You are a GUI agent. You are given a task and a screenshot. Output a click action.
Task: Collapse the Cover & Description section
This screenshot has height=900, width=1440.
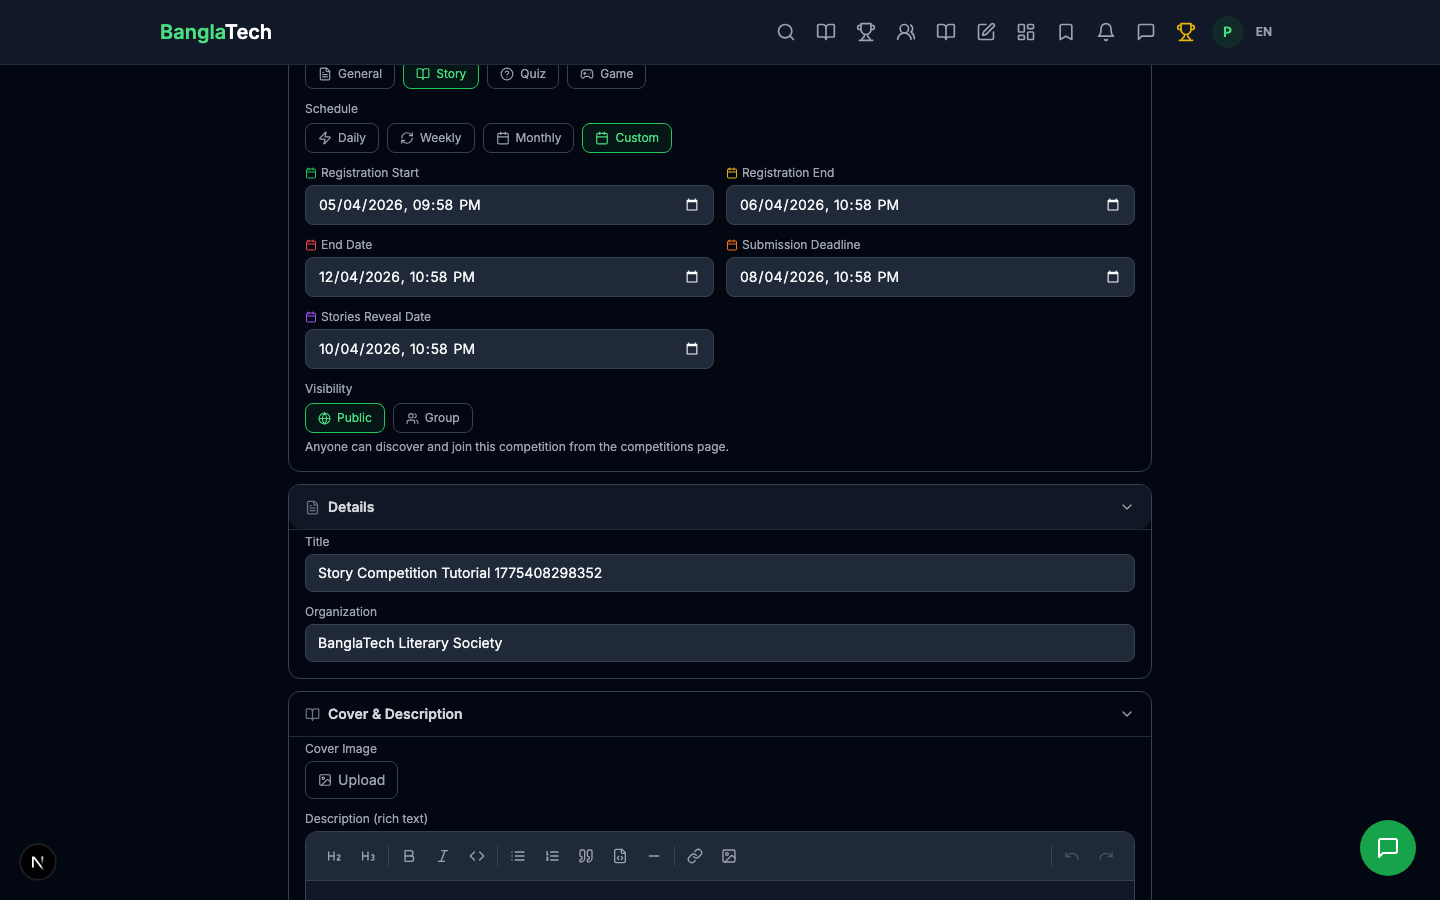pos(1127,714)
